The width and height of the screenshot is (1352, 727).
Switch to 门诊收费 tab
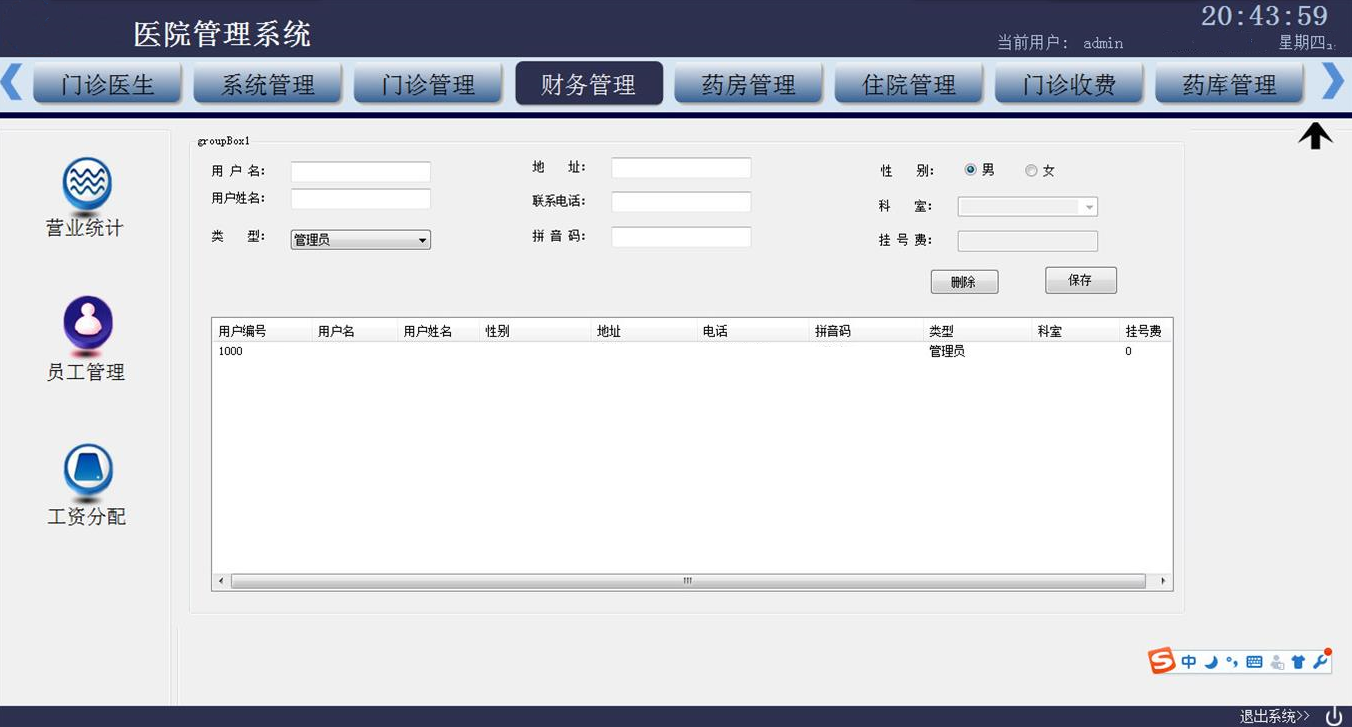click(x=1069, y=84)
